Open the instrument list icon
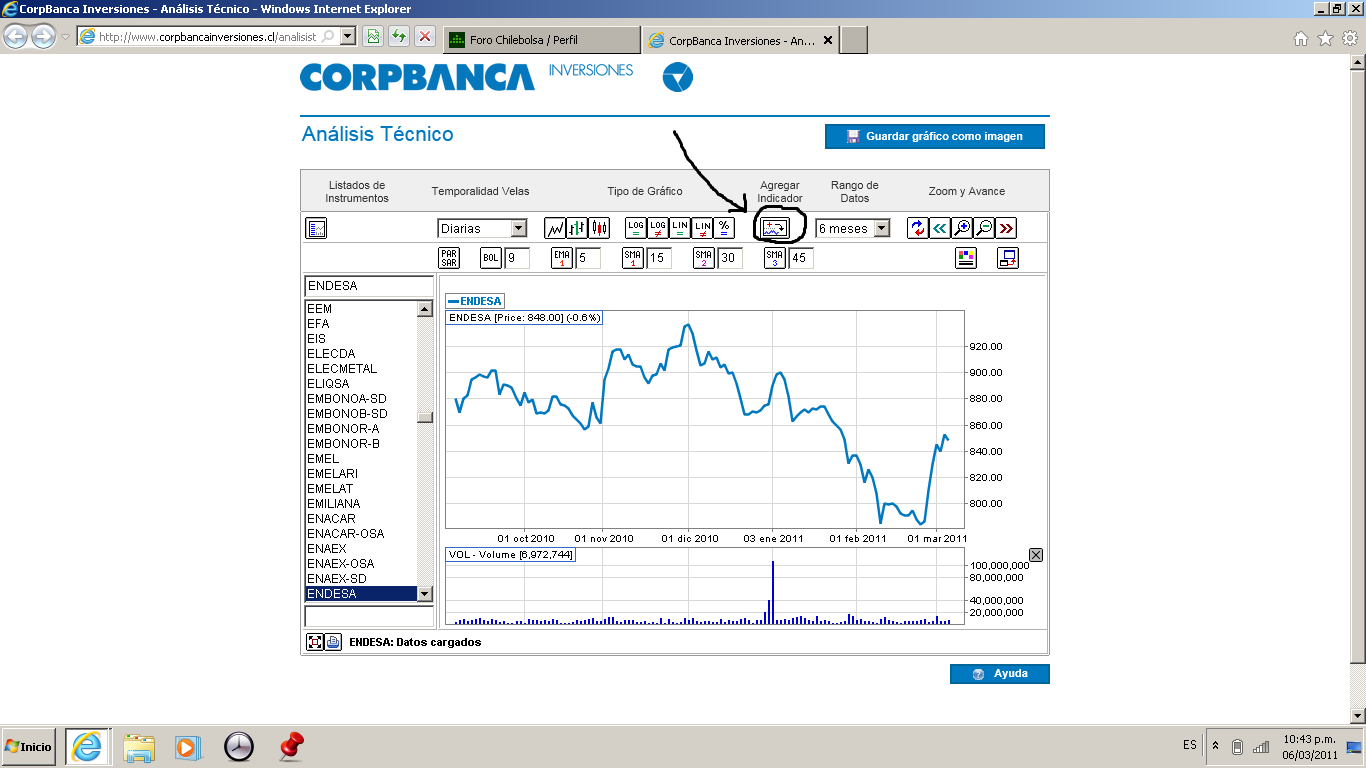Viewport: 1366px width, 768px height. click(316, 228)
